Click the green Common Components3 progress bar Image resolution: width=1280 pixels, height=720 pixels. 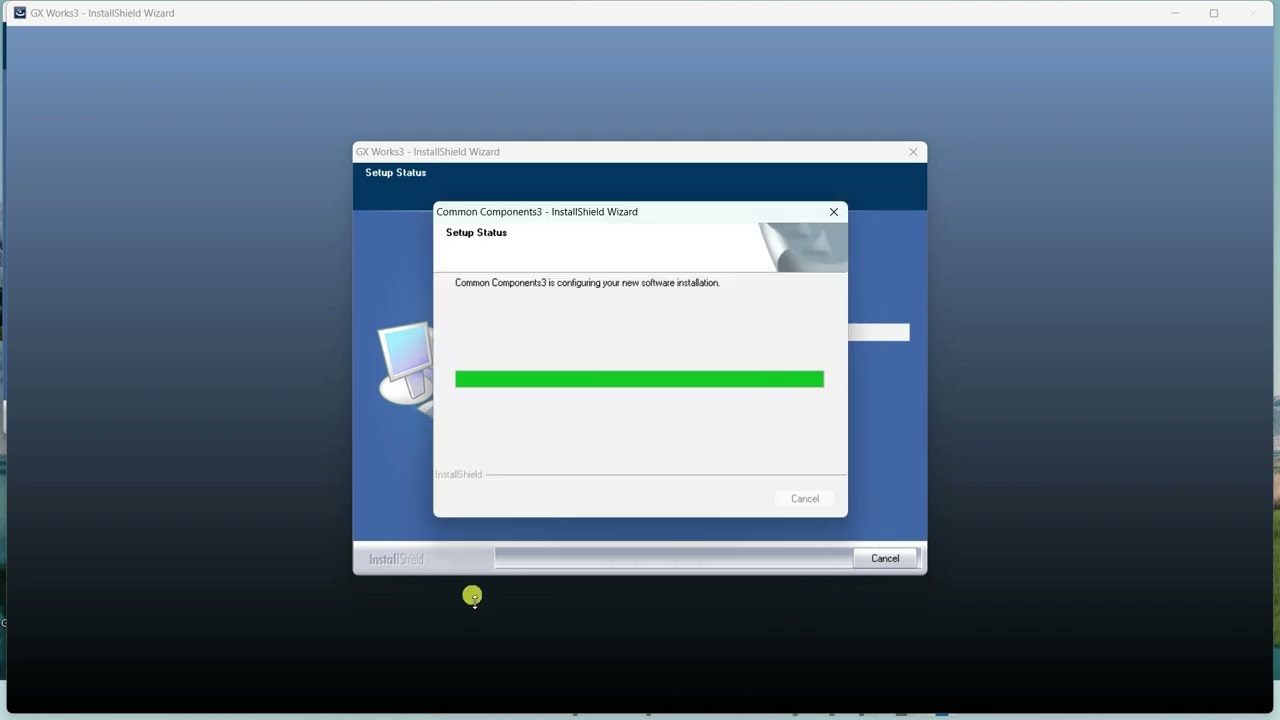tap(639, 379)
